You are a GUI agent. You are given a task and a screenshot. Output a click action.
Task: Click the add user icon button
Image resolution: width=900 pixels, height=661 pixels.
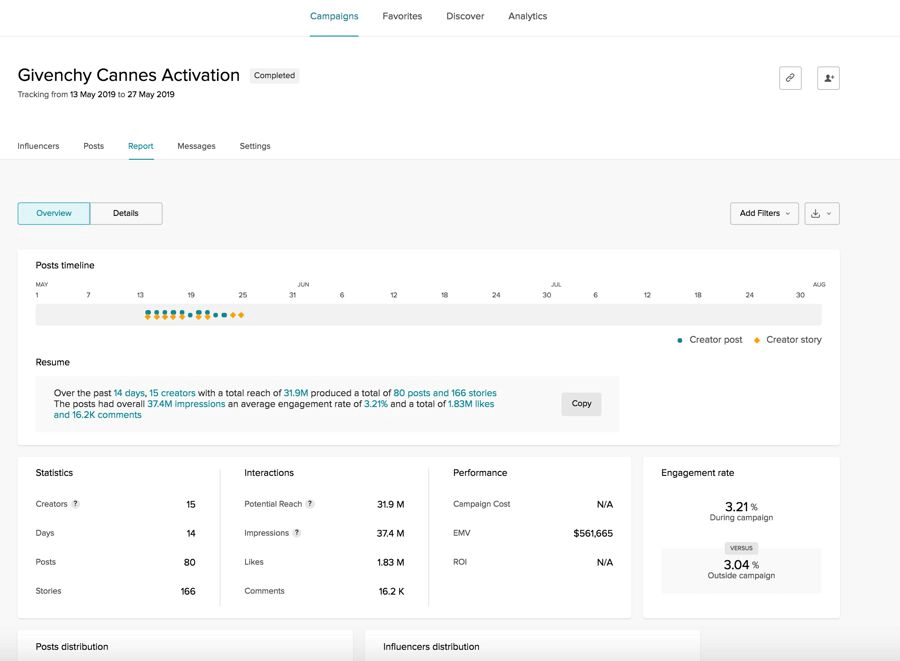tap(828, 78)
